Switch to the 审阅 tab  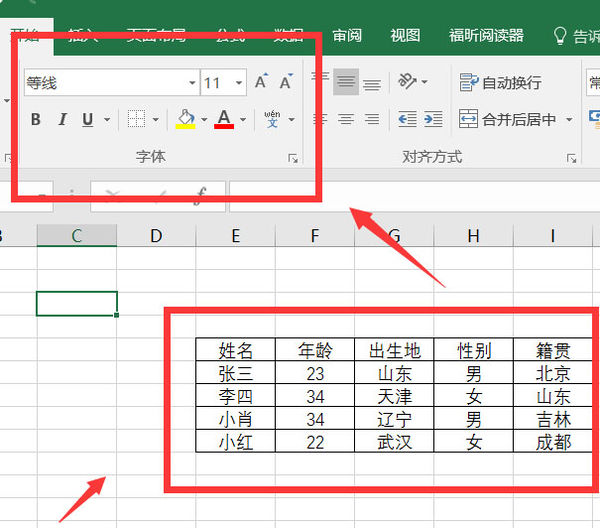tap(347, 35)
